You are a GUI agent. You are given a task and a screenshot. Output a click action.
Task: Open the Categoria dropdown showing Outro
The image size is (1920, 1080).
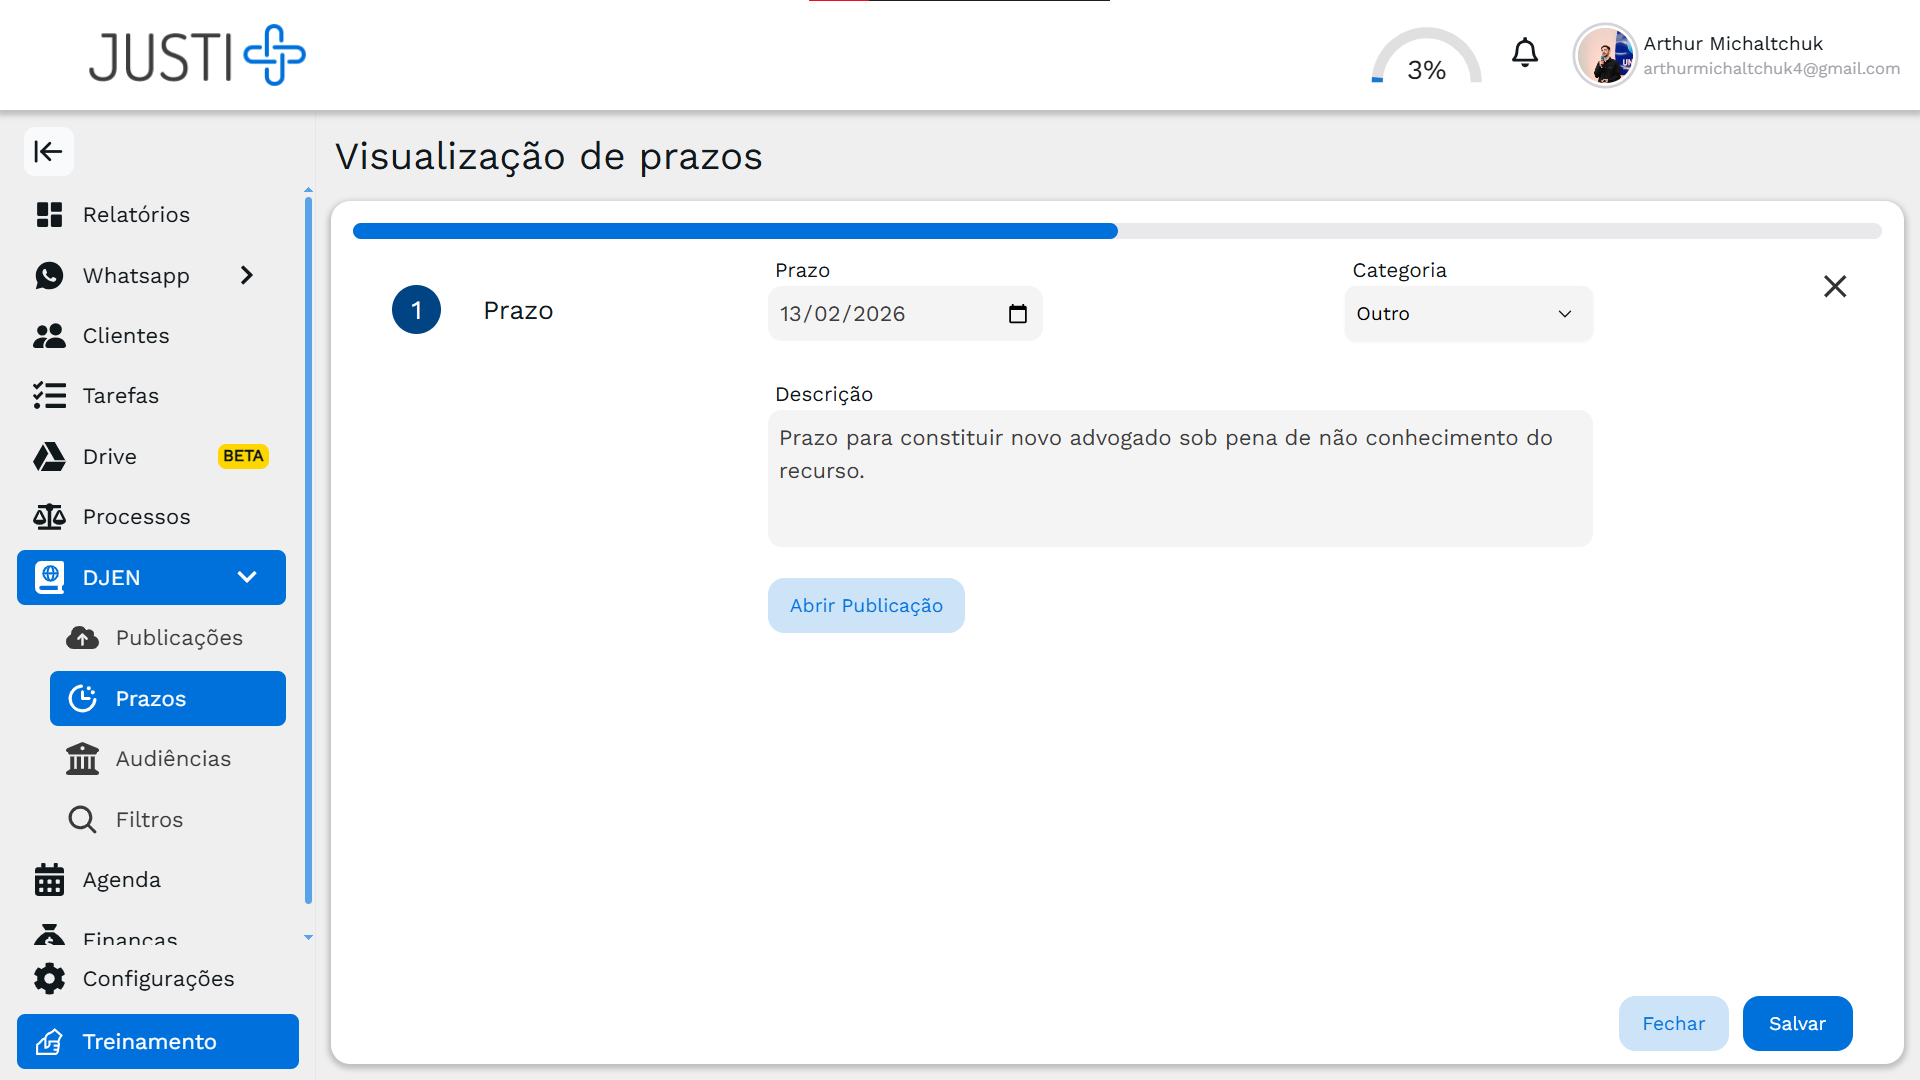pos(1467,313)
